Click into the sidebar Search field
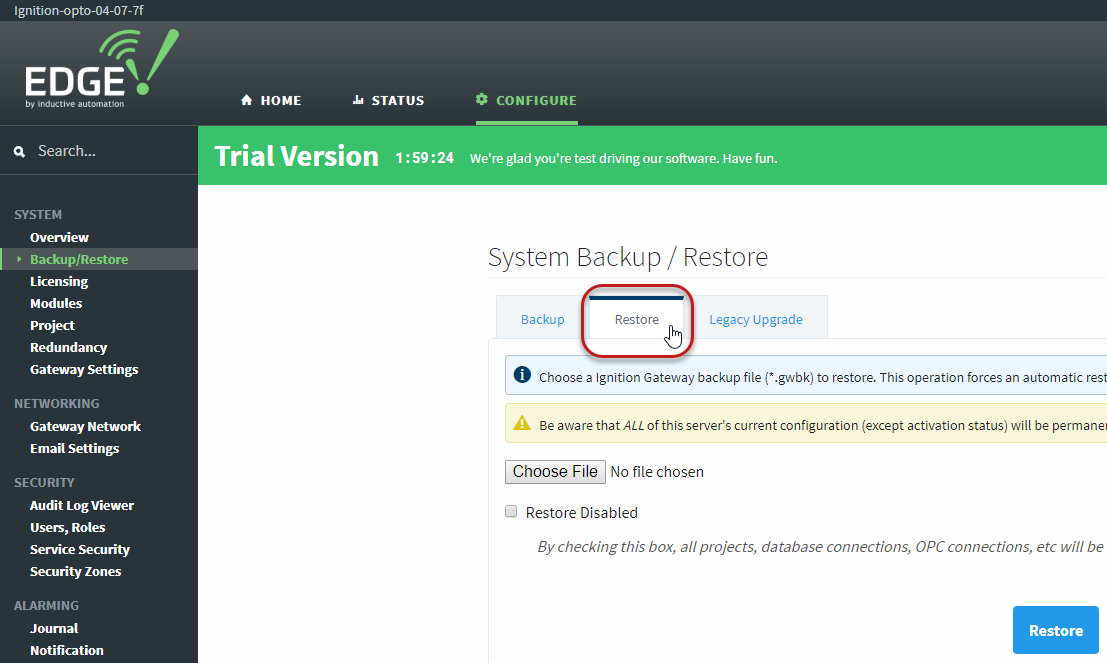The width and height of the screenshot is (1107, 663). (x=110, y=151)
